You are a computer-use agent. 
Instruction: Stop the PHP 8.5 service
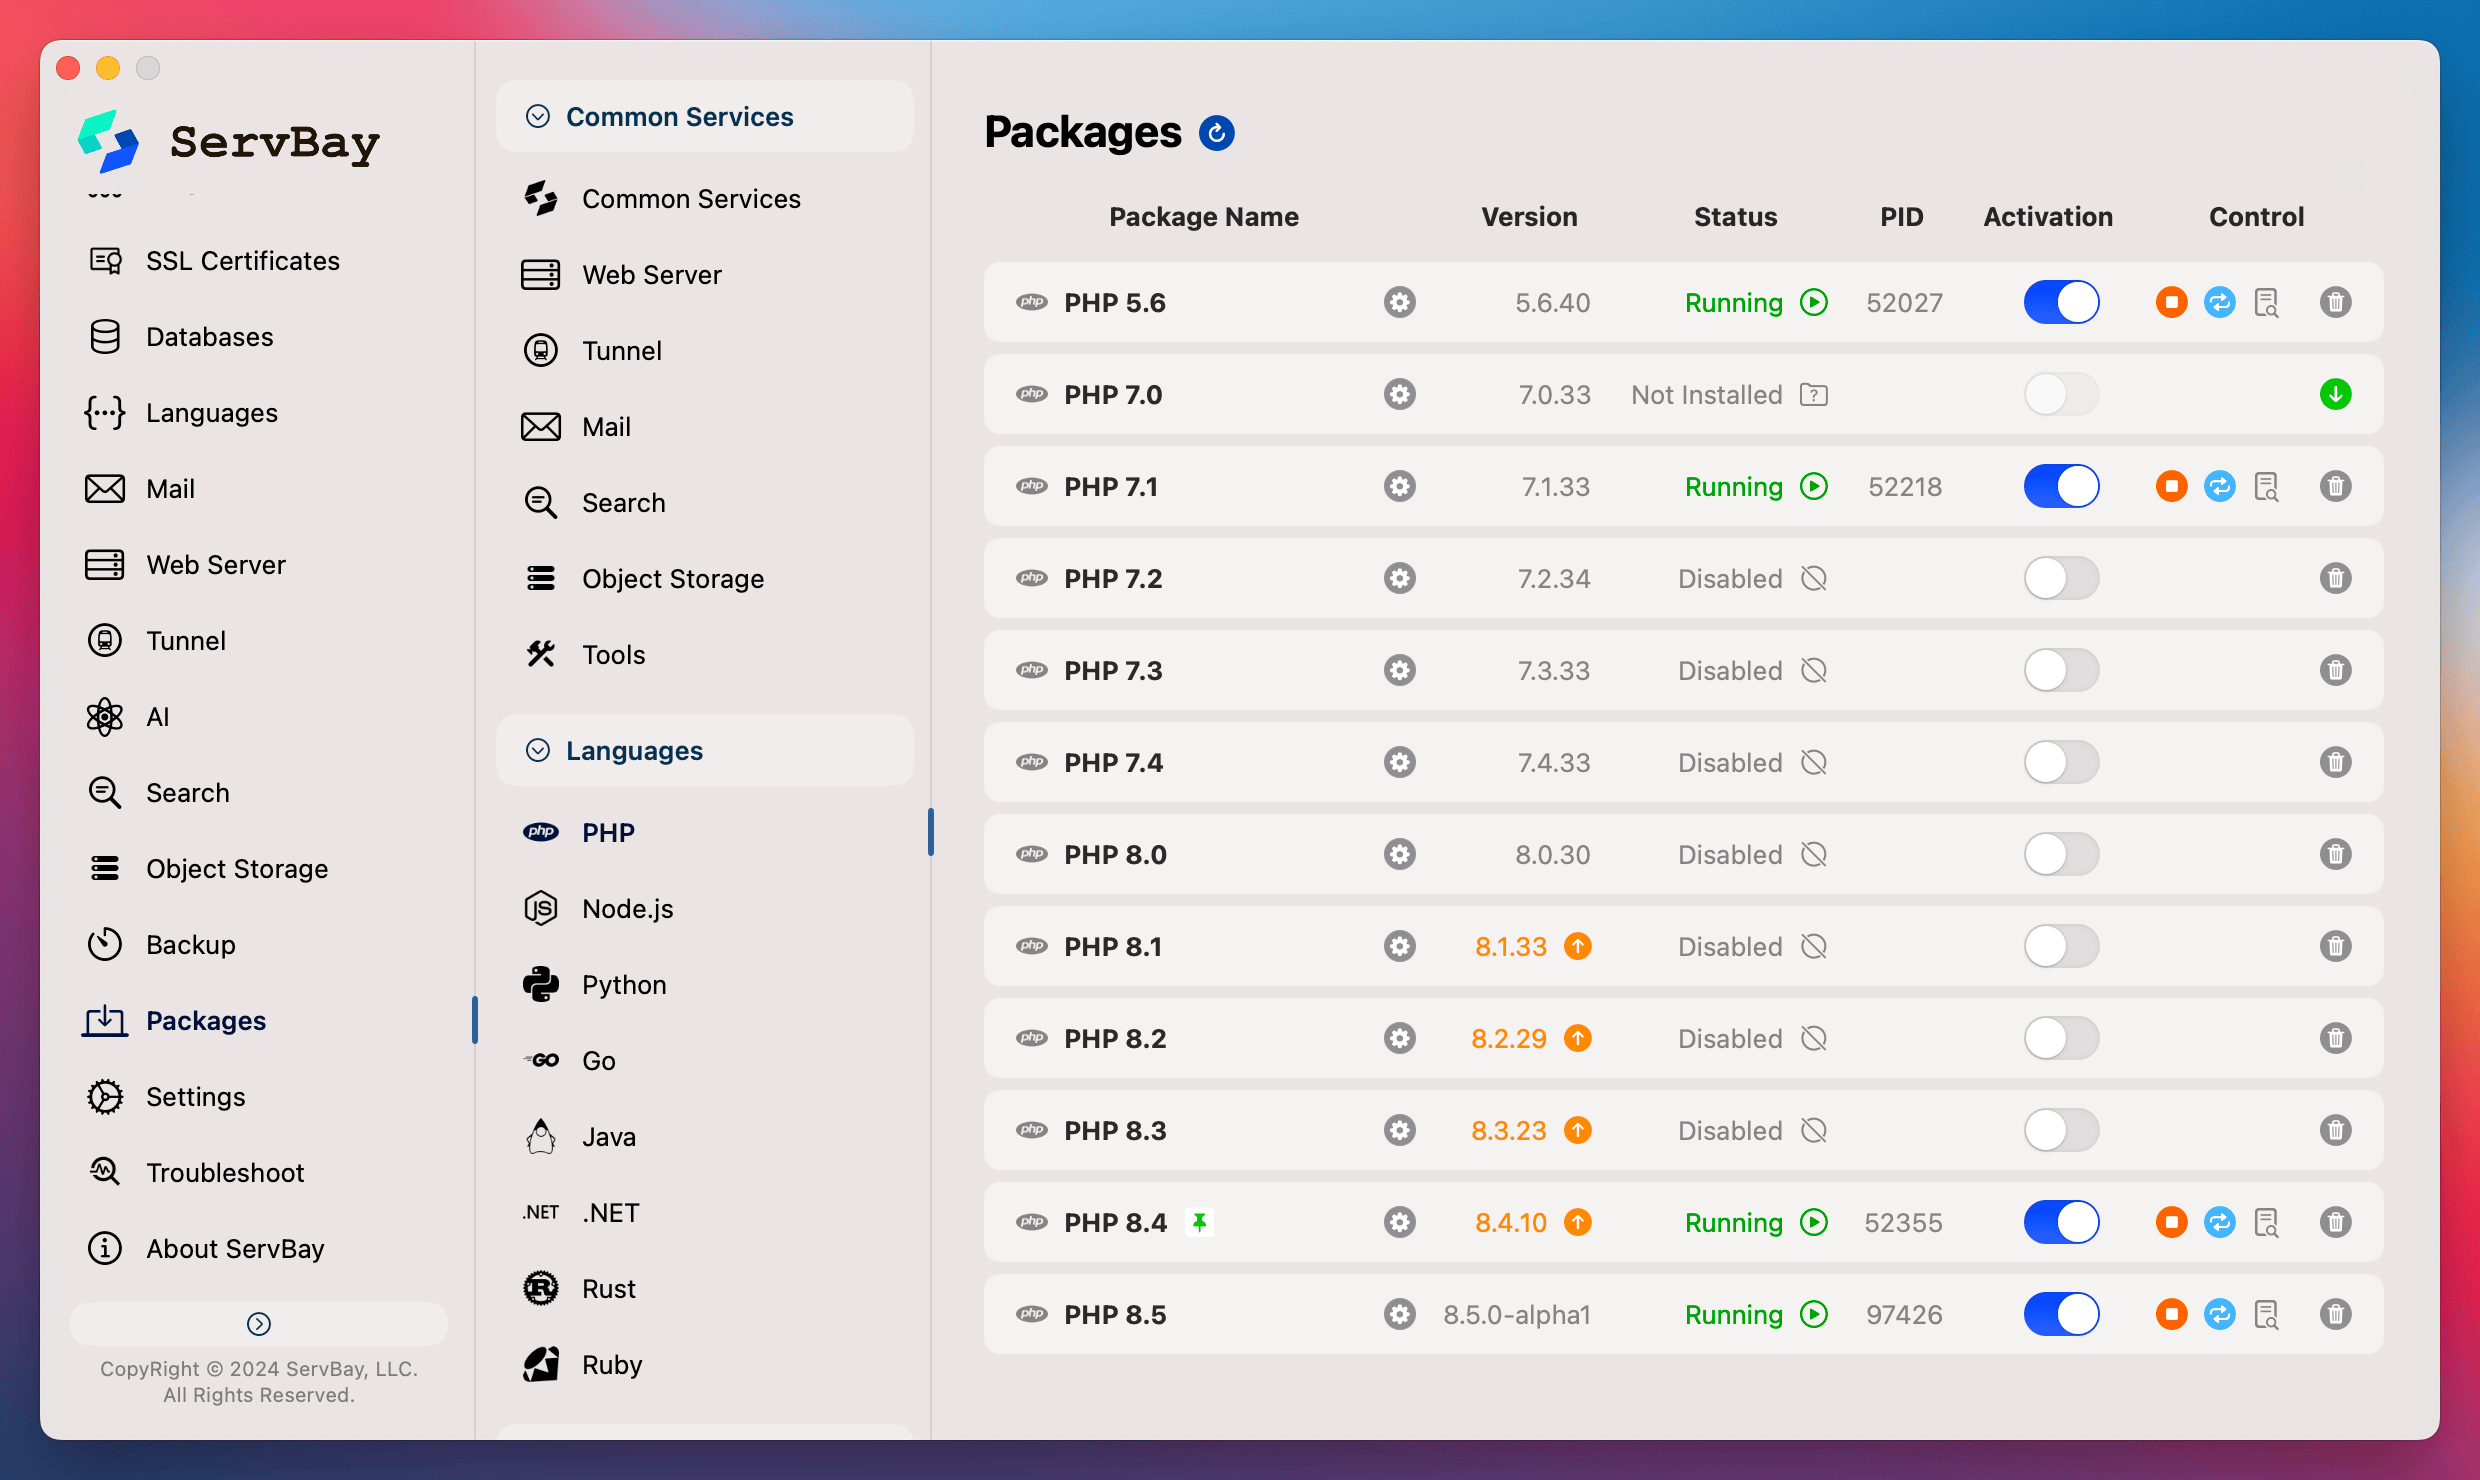click(x=2171, y=1314)
